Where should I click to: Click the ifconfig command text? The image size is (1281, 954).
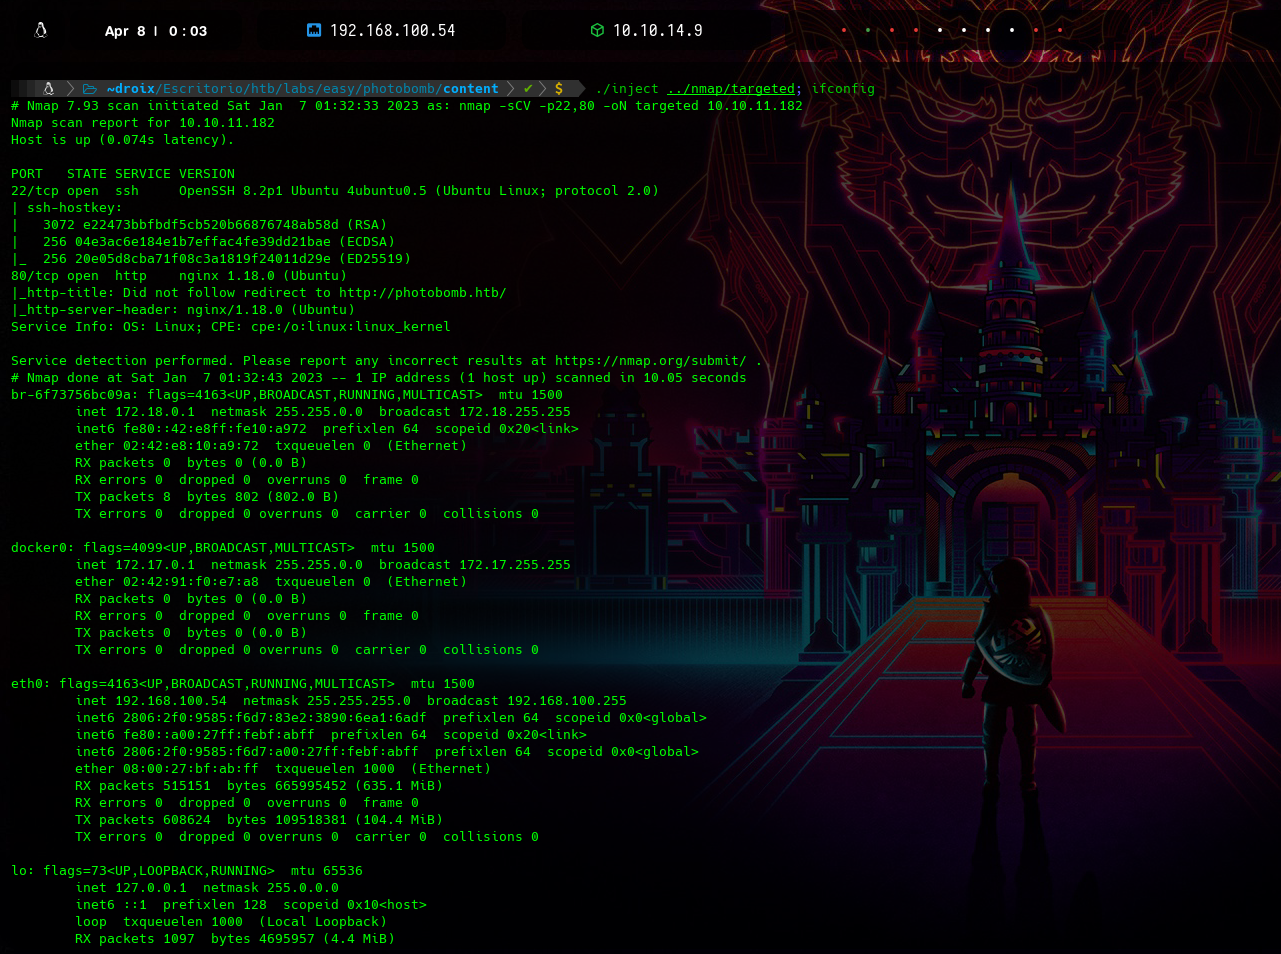tap(842, 89)
